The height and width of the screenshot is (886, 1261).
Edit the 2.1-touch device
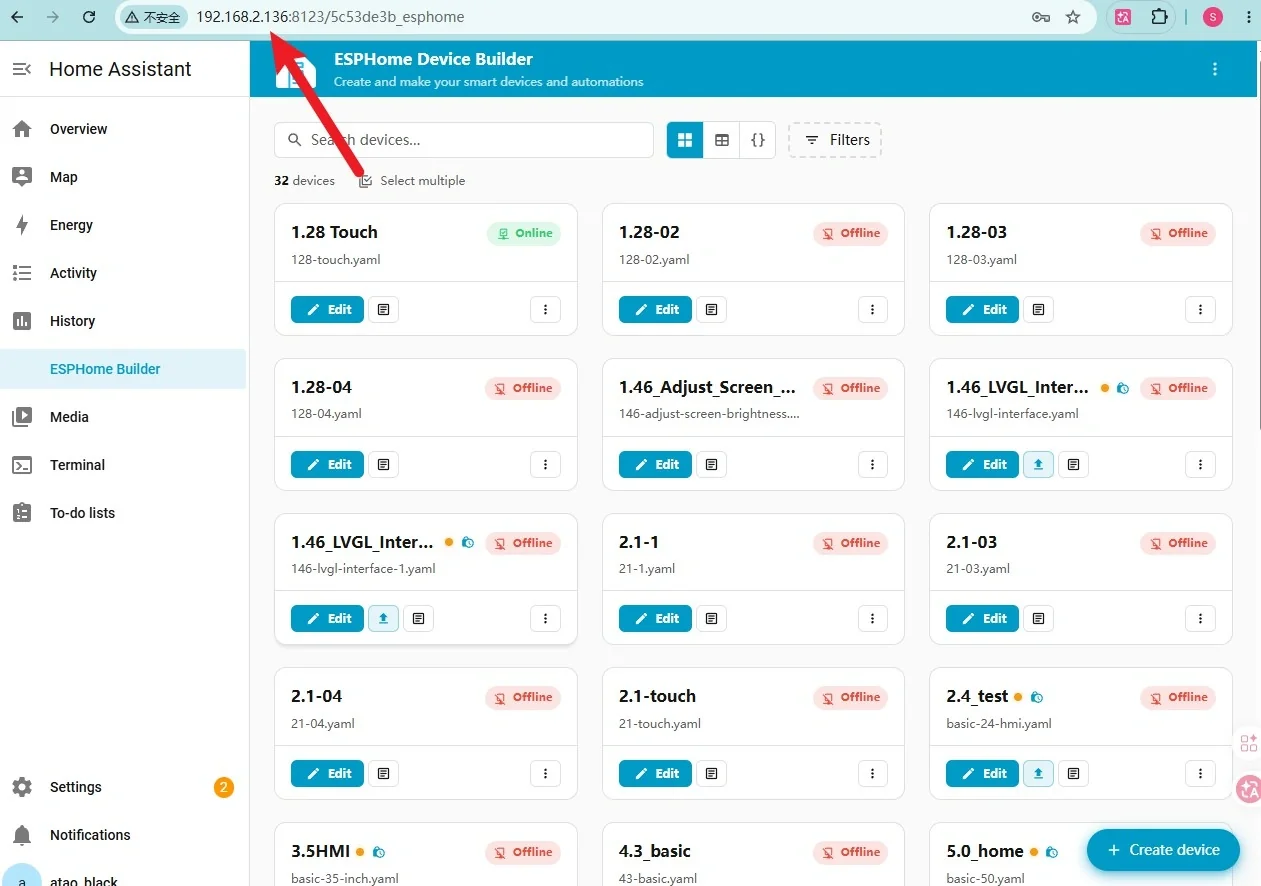click(655, 773)
